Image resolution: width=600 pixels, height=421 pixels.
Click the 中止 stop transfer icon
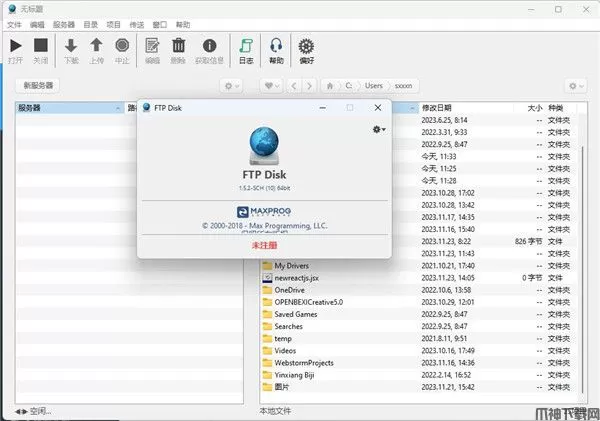122,45
